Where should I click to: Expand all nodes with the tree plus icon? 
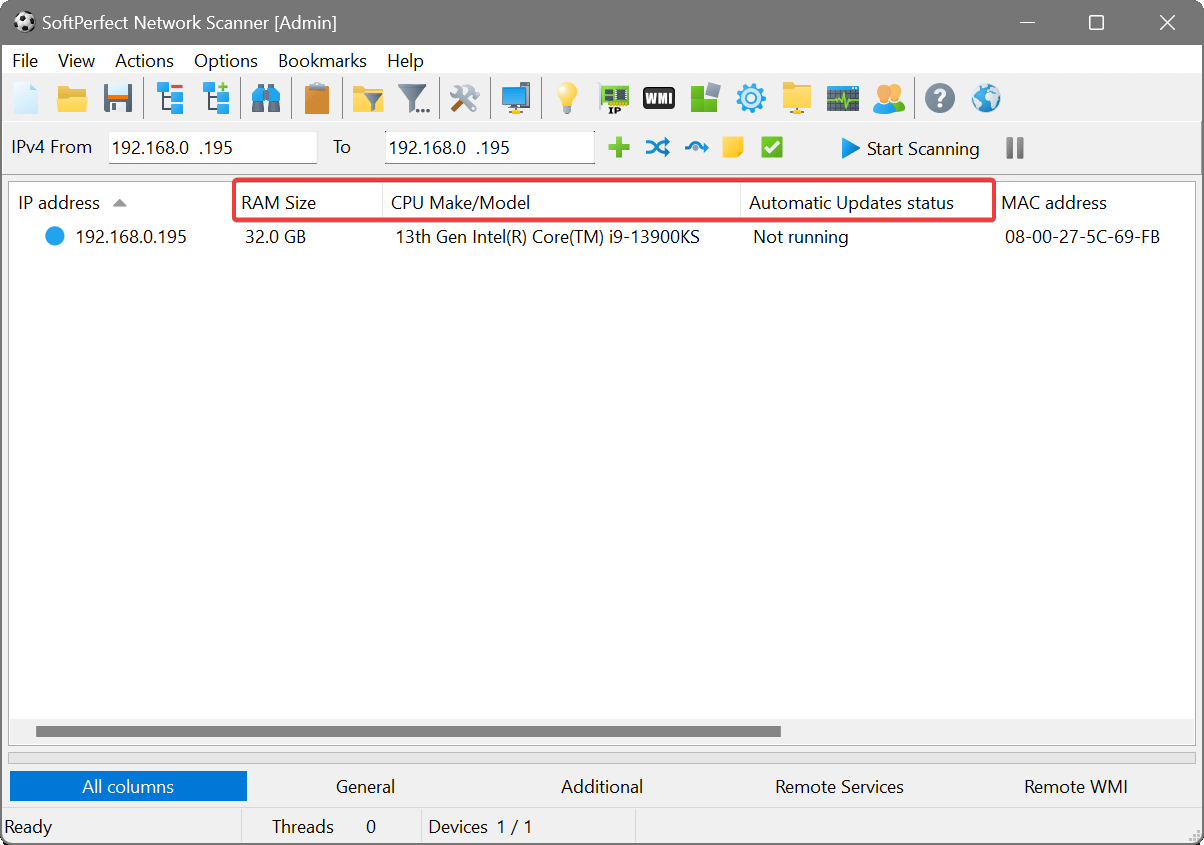[216, 98]
